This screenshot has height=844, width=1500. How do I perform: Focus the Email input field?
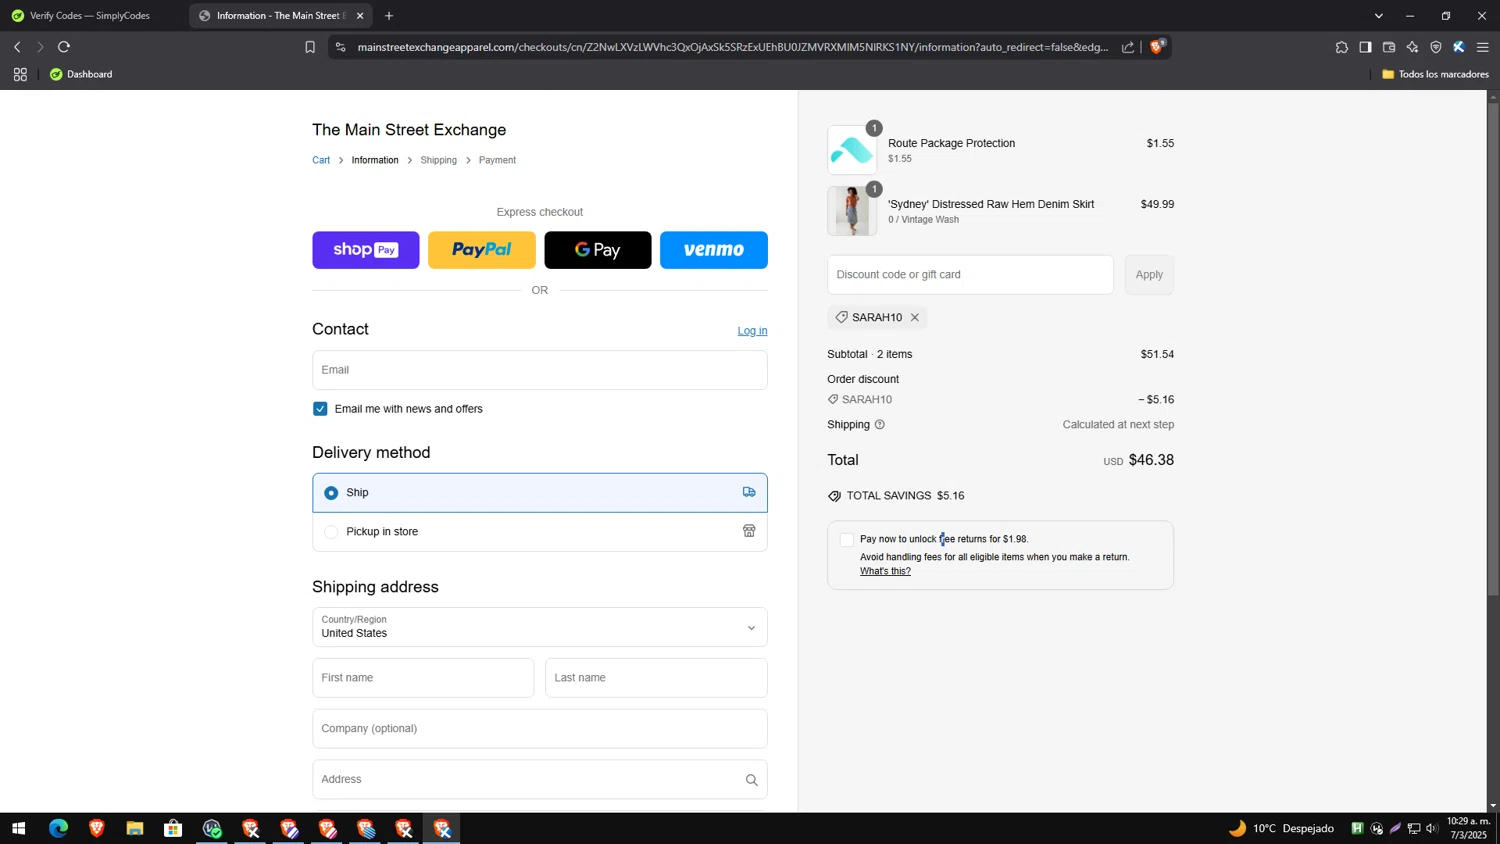[x=540, y=370]
